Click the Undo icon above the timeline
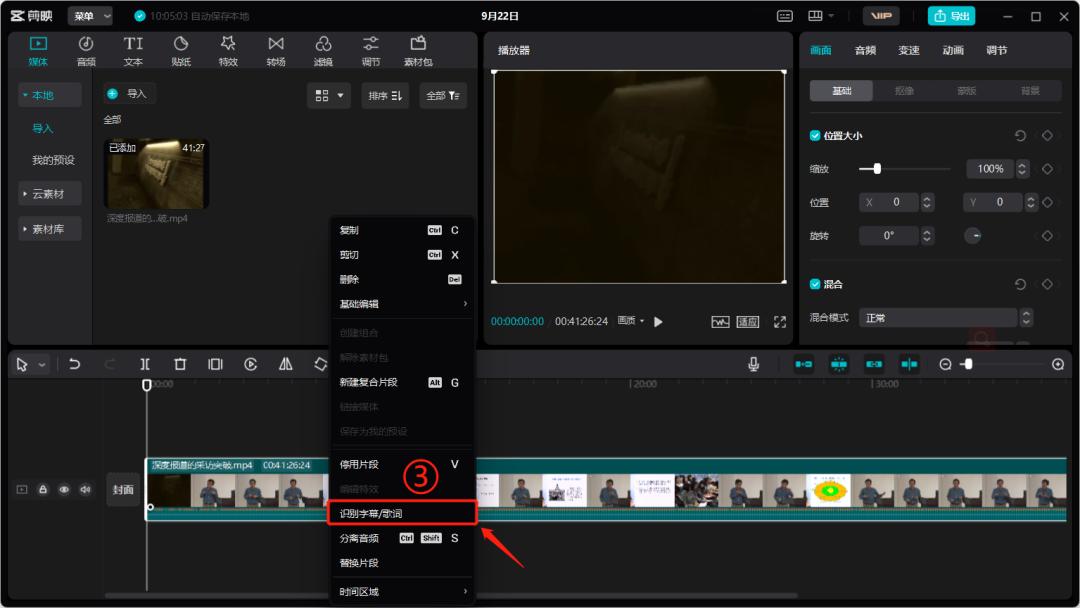The image size is (1080, 608). [74, 364]
